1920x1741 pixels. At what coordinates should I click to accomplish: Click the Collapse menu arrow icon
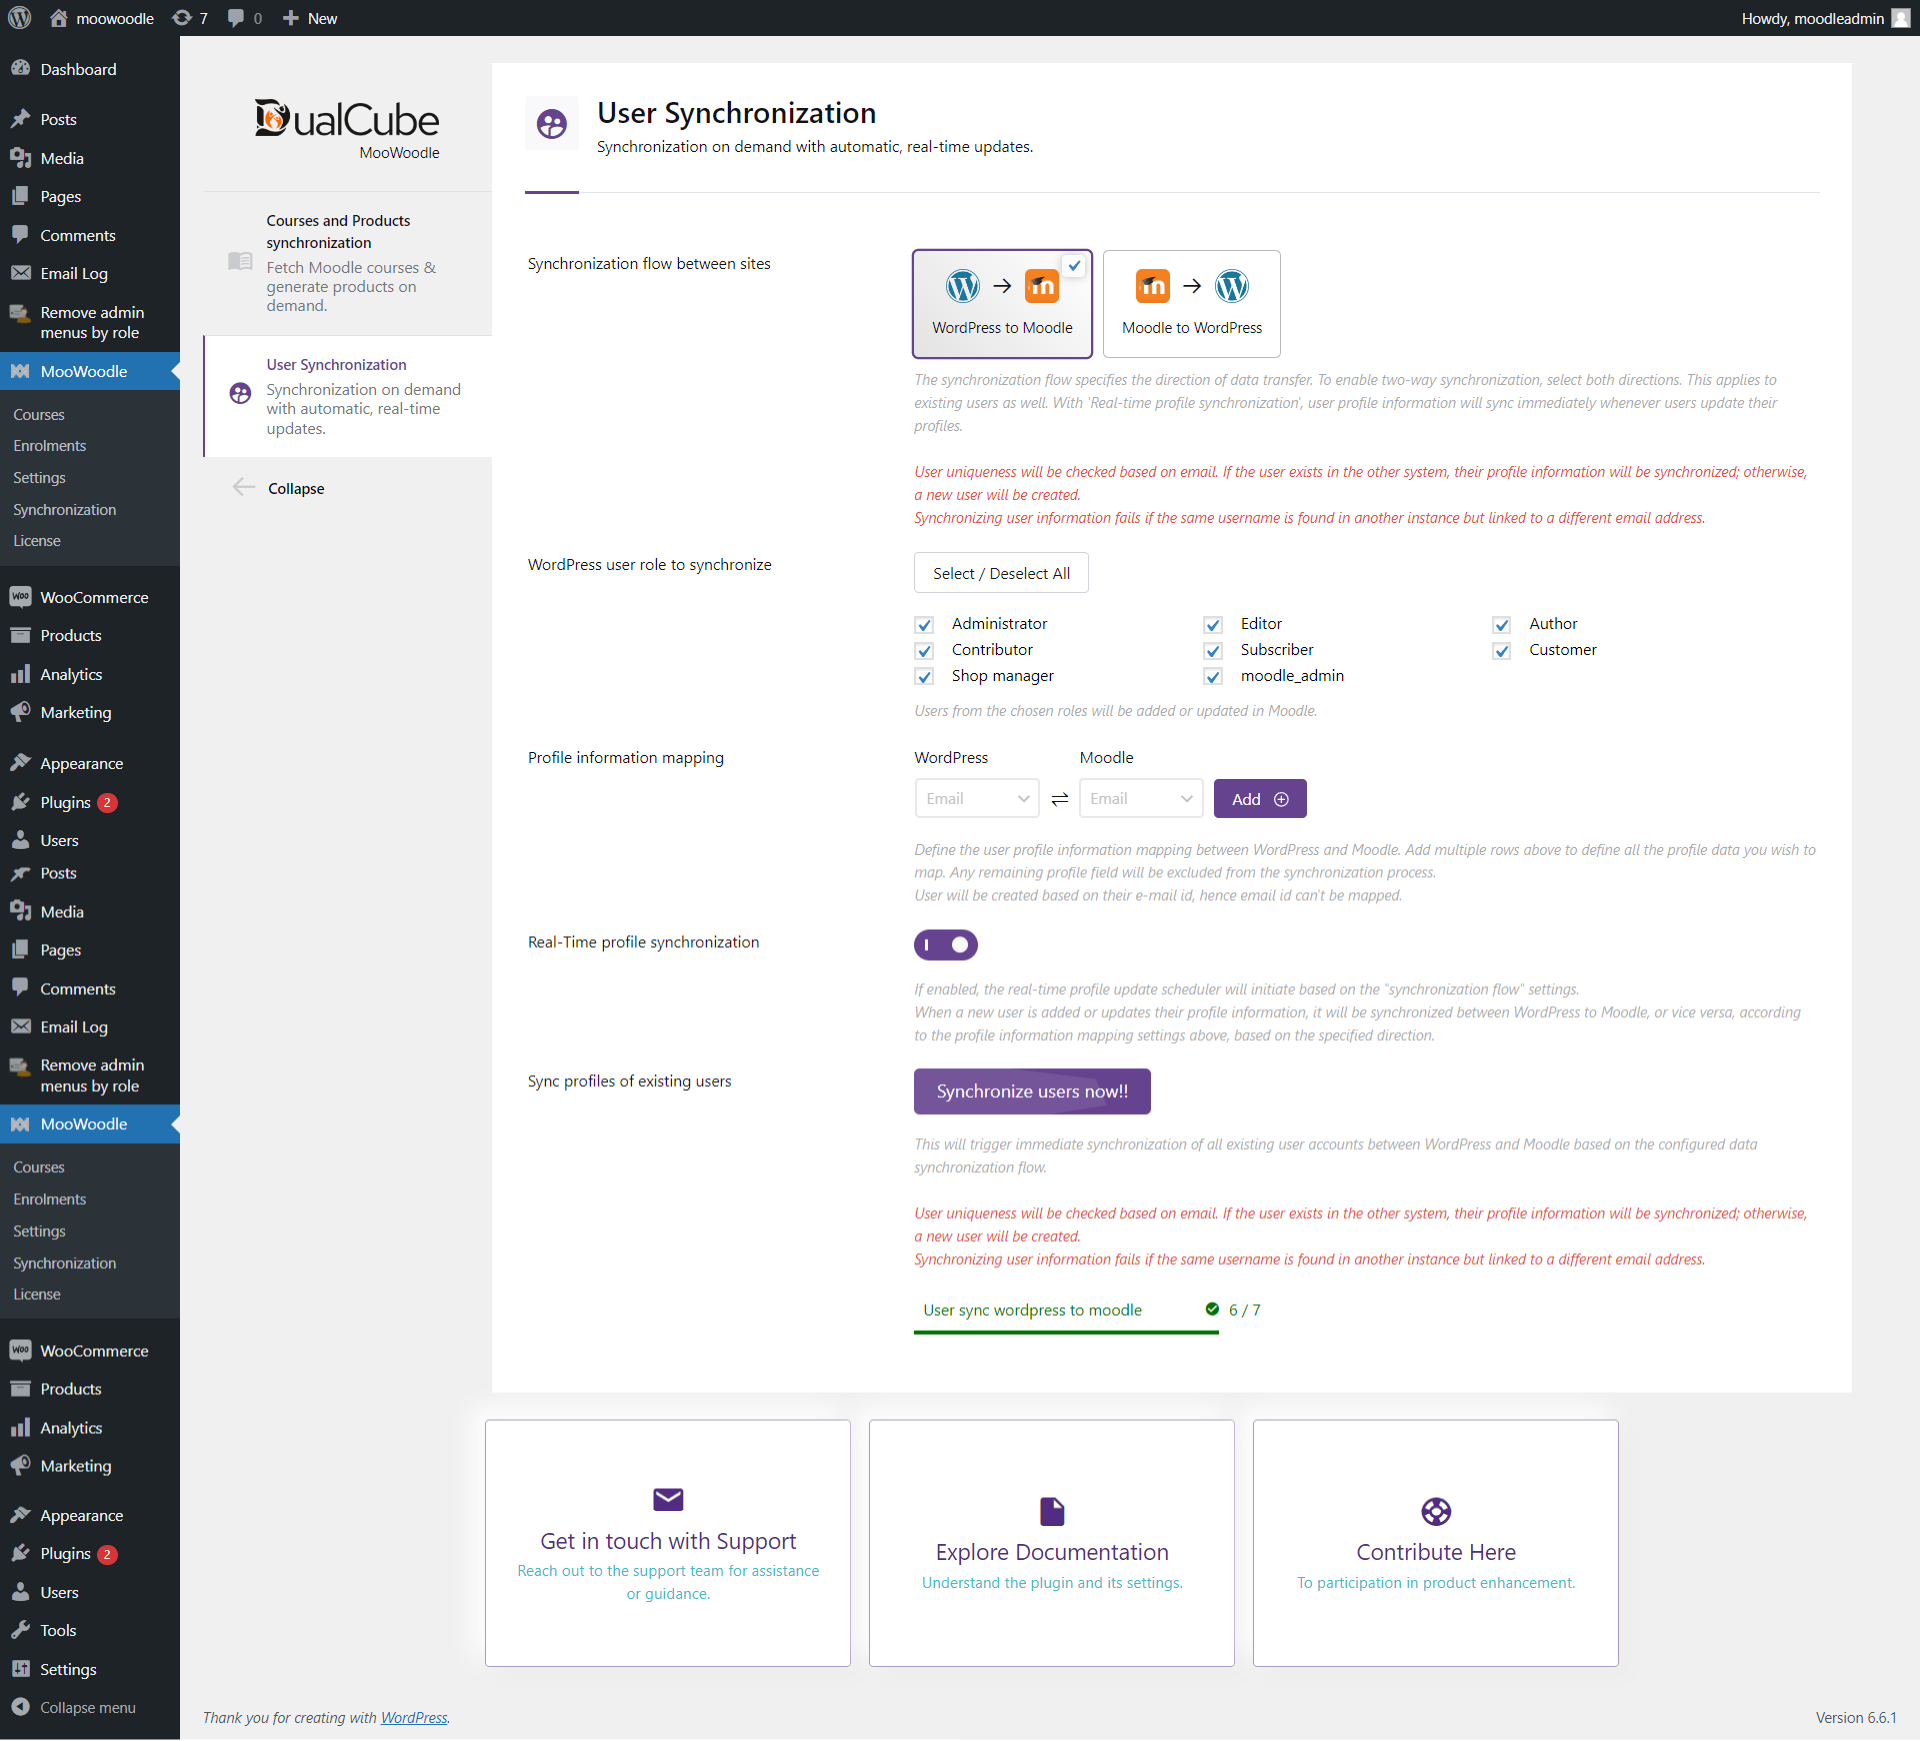pyautogui.click(x=21, y=1707)
